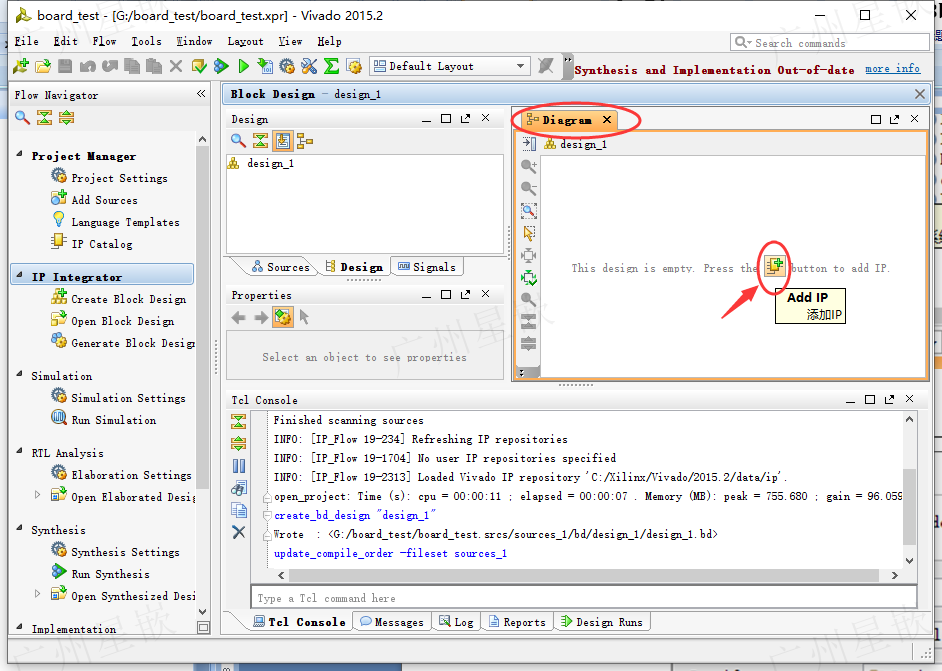
Task: Collapse the RTL Analysis section
Action: click(x=19, y=451)
